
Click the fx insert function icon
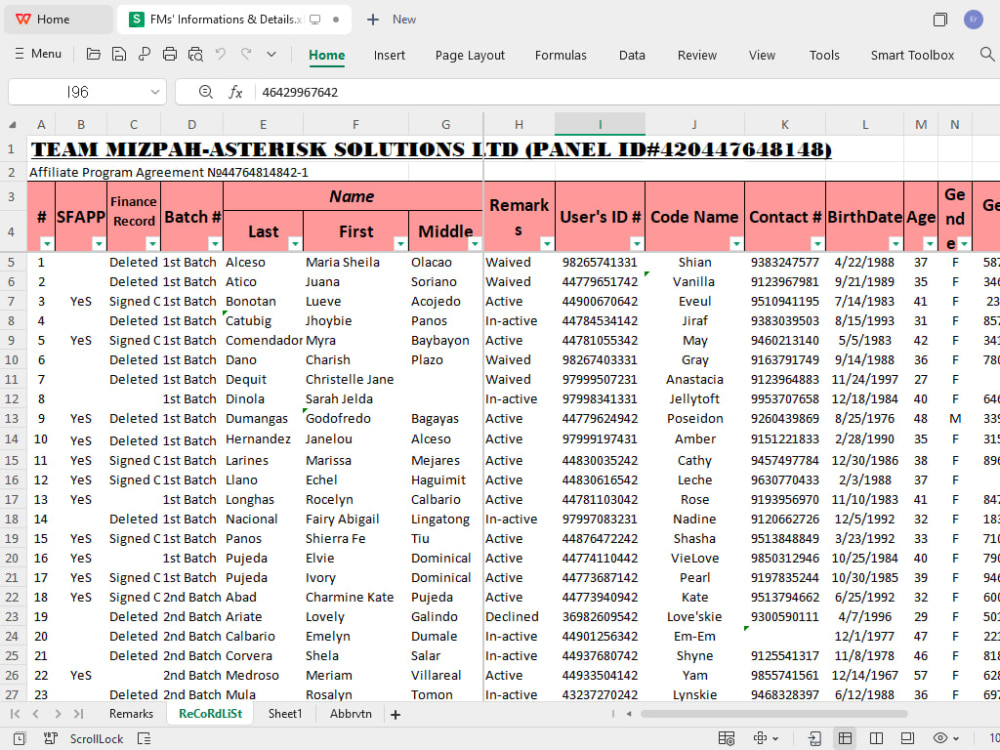pyautogui.click(x=235, y=92)
